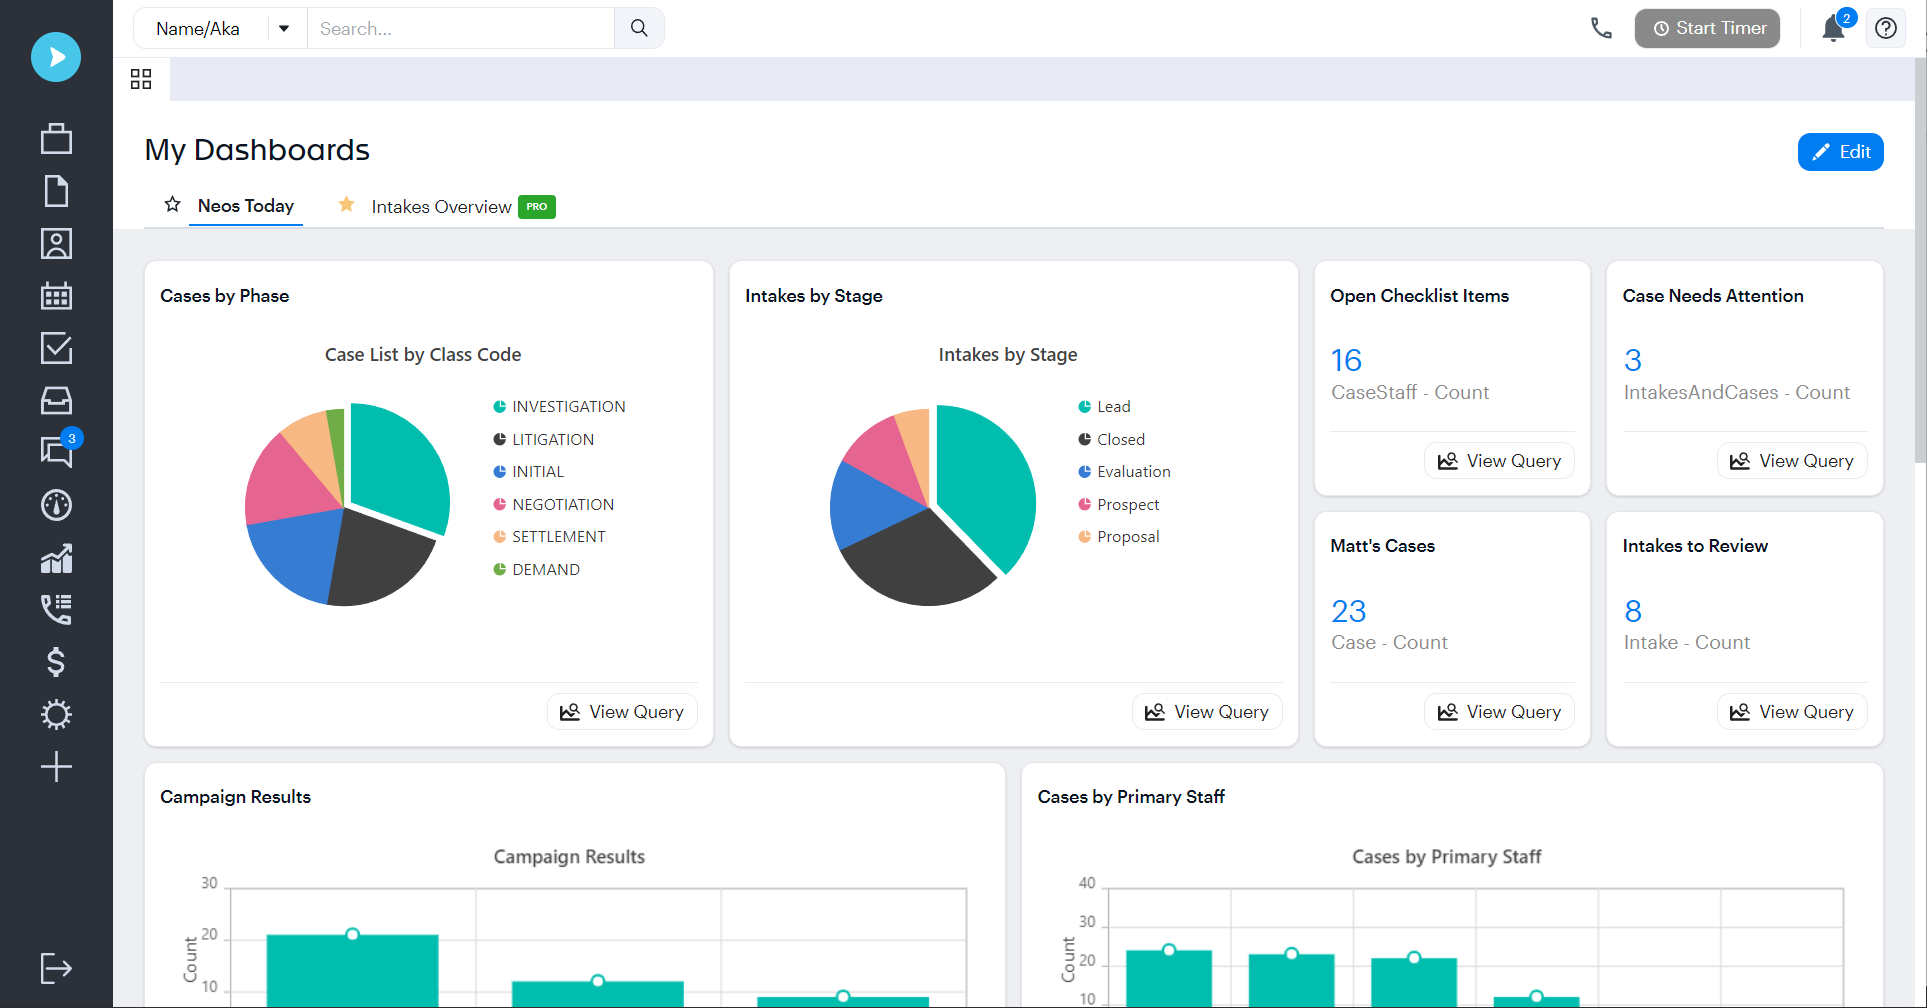Viewport: 1927px width, 1008px height.
Task: Click the Edit dashboard button
Action: click(1840, 151)
